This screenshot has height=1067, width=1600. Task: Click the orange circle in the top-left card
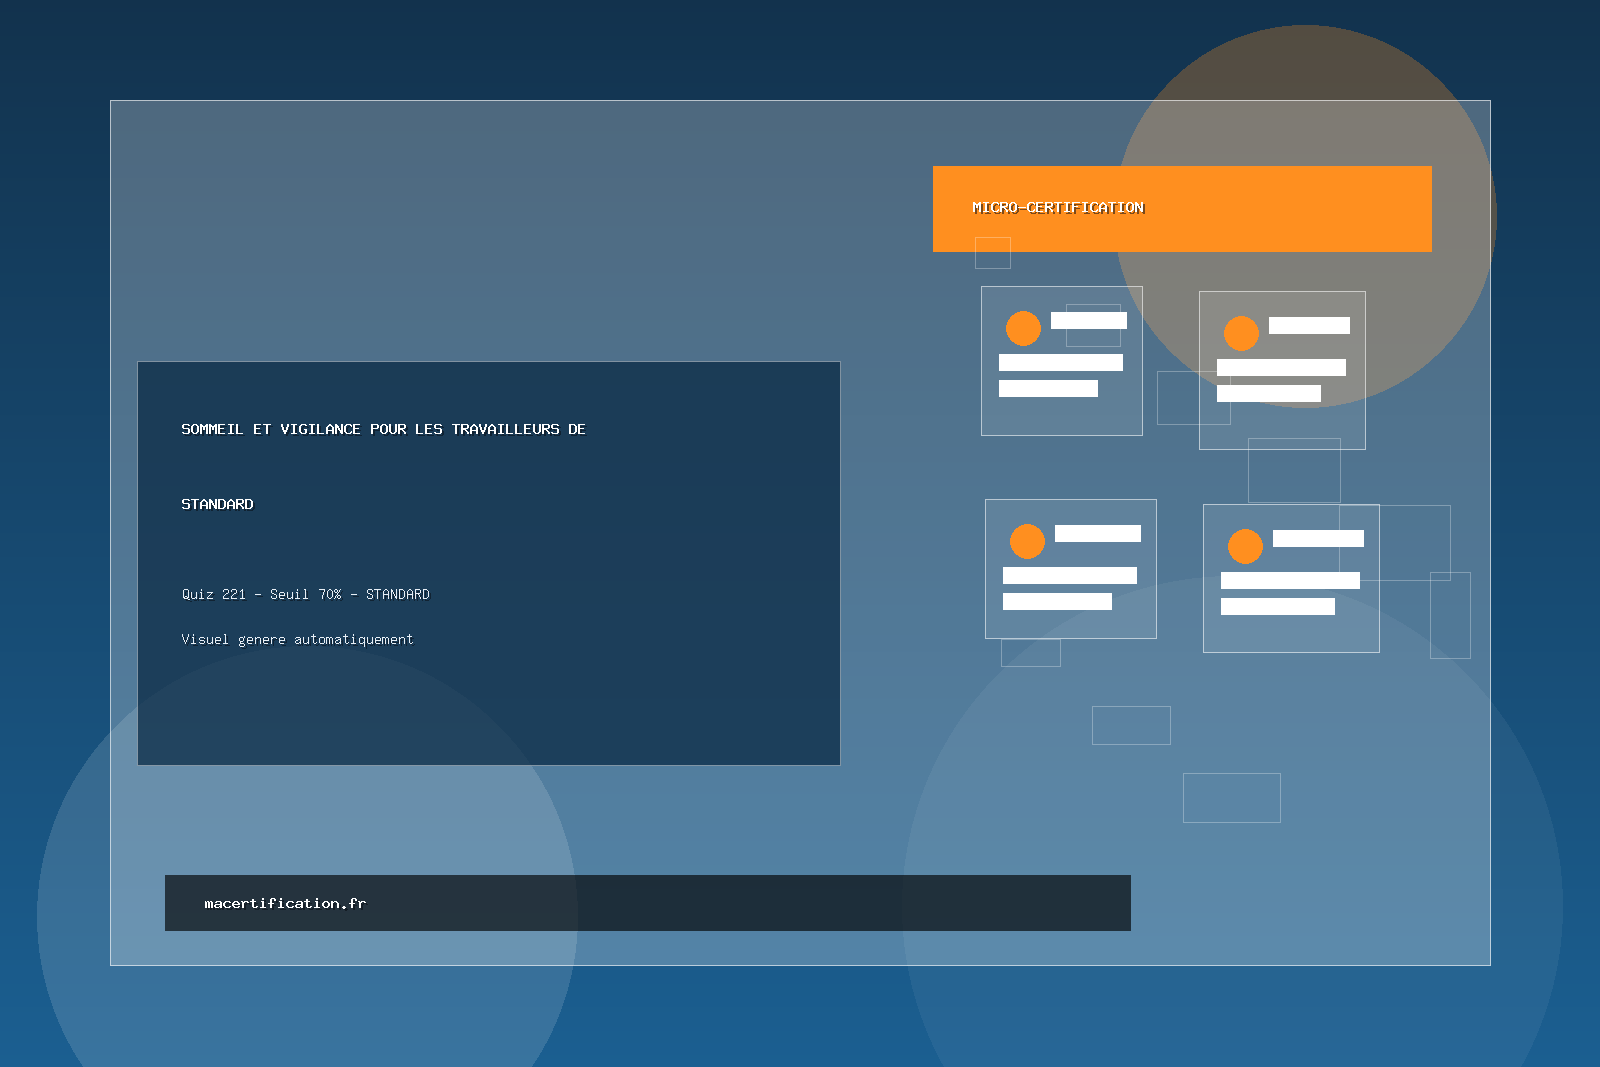click(1023, 328)
